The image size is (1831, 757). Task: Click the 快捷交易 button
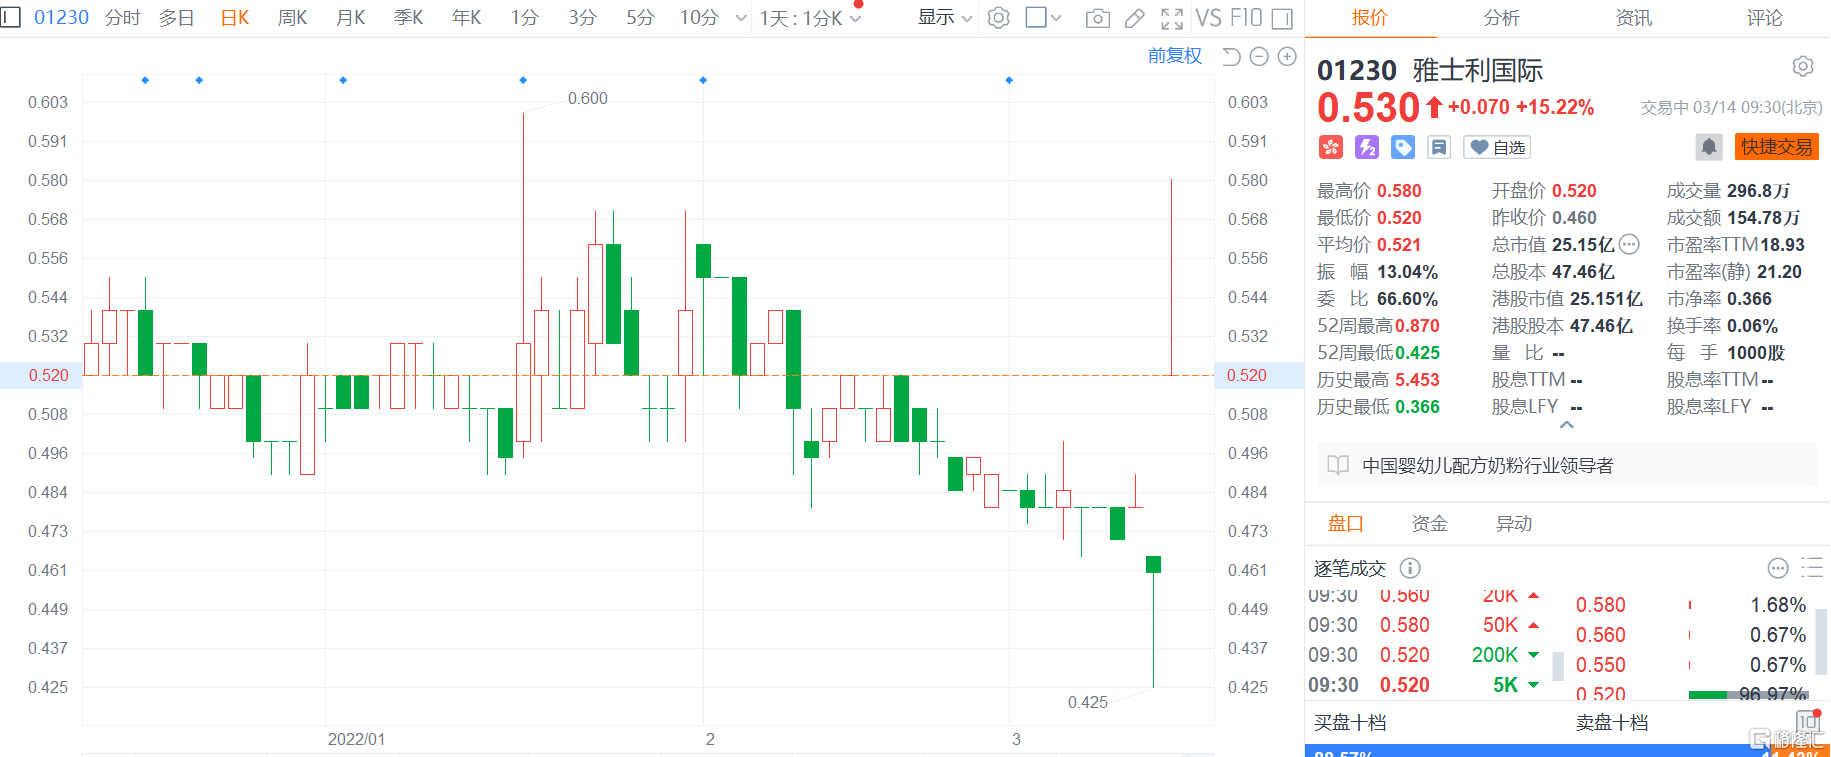(x=1776, y=147)
